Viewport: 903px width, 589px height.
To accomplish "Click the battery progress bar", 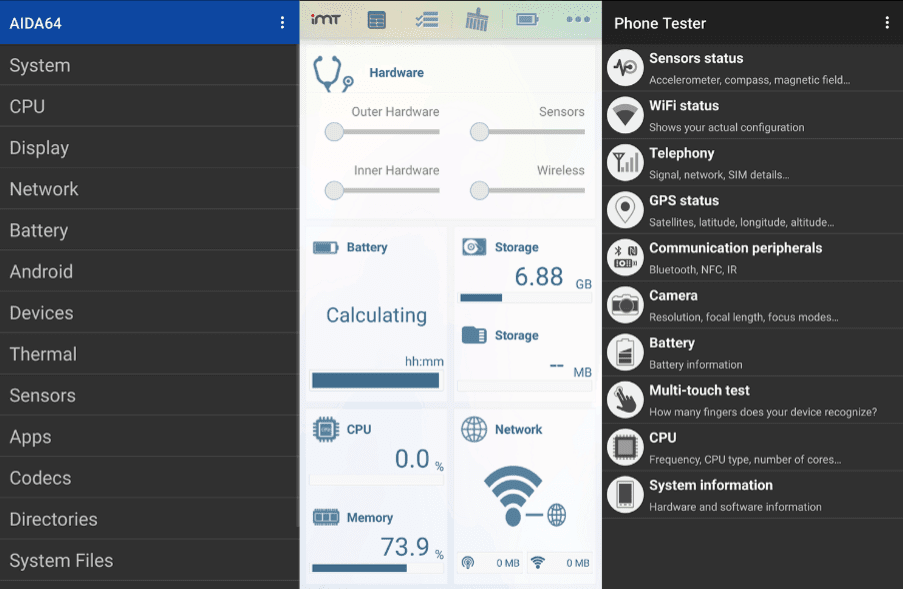I will point(375,380).
